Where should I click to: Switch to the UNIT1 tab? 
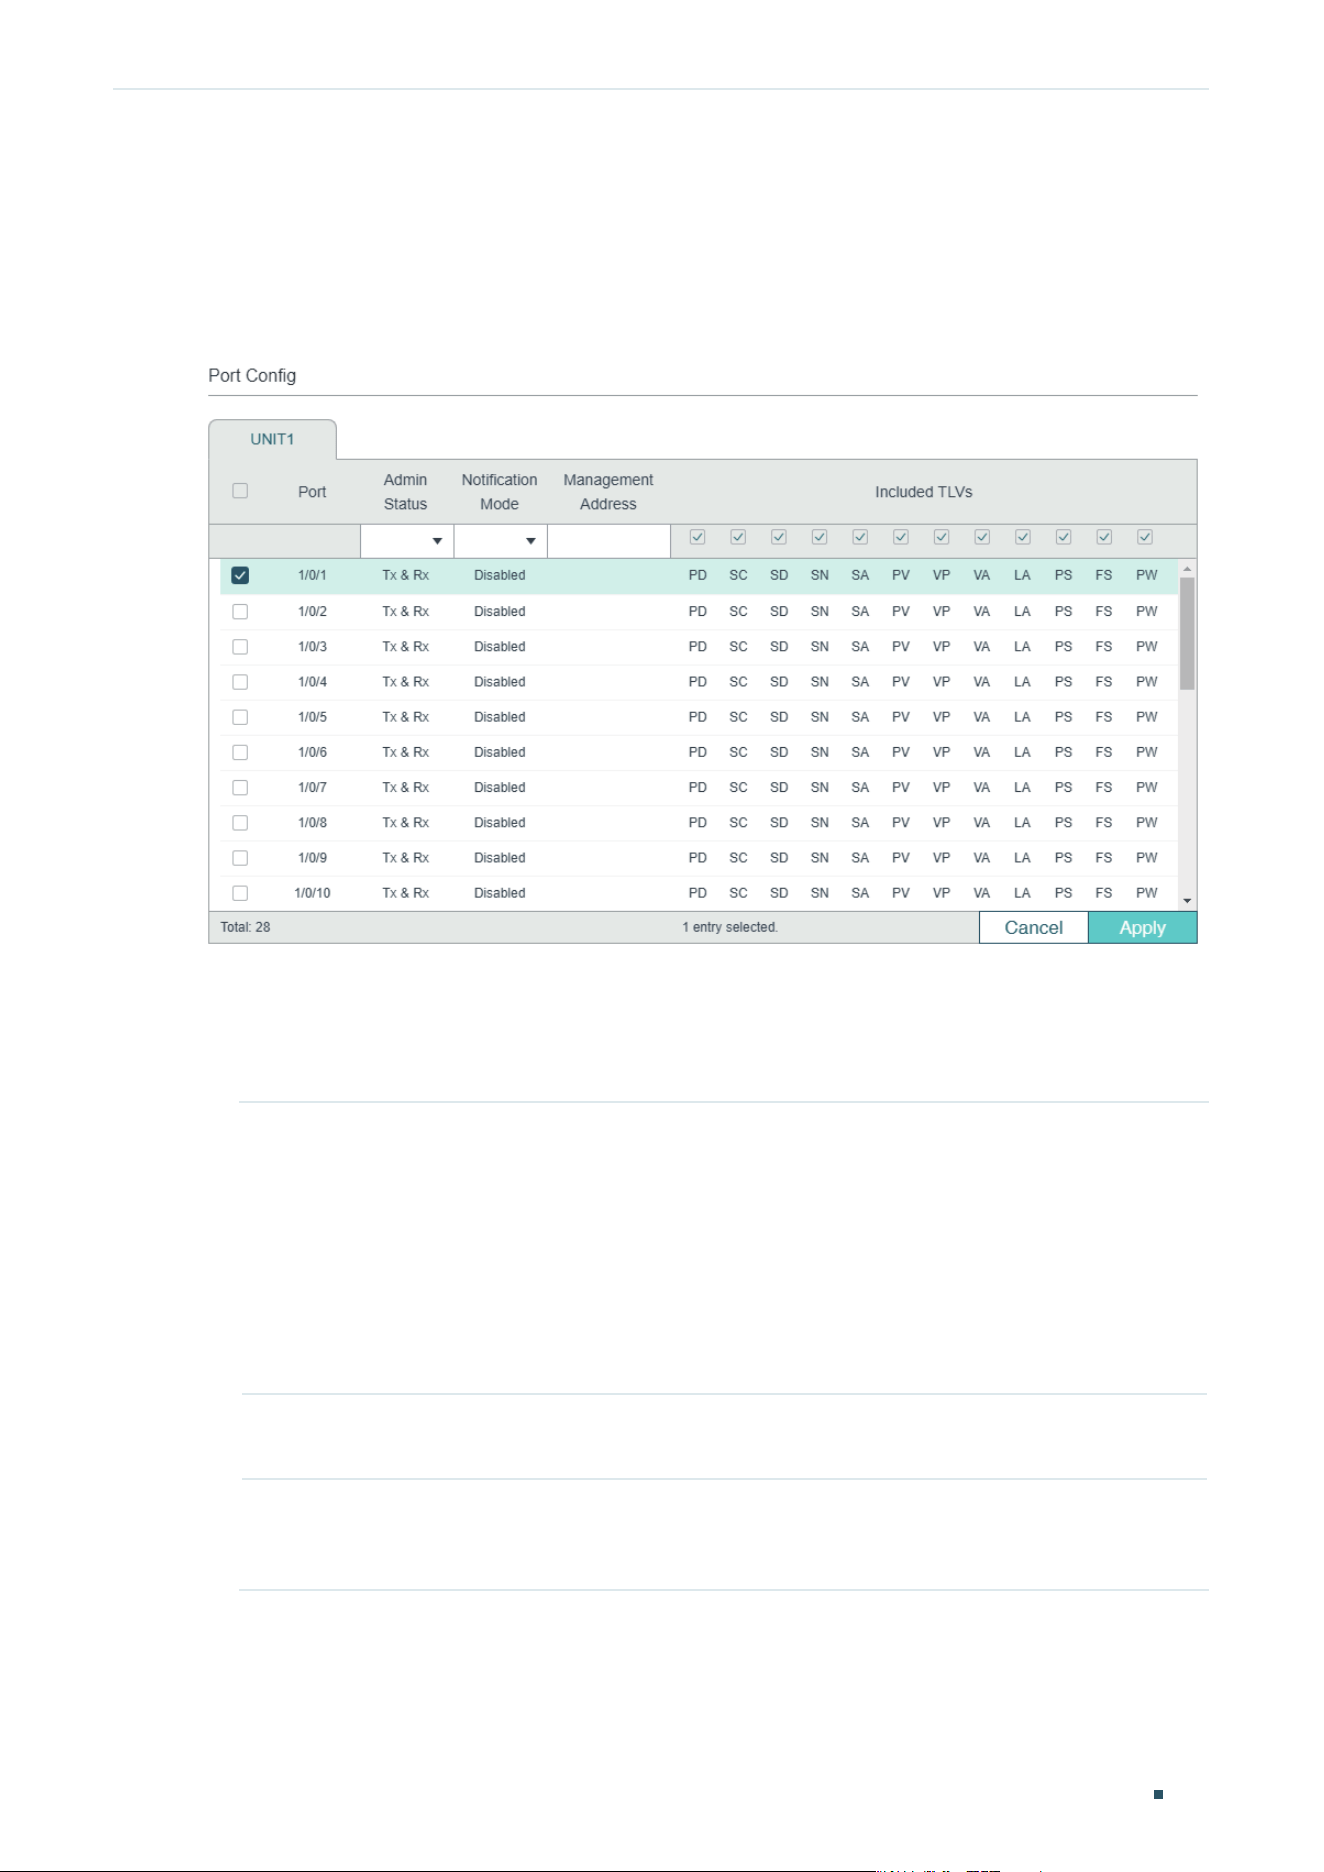272,439
